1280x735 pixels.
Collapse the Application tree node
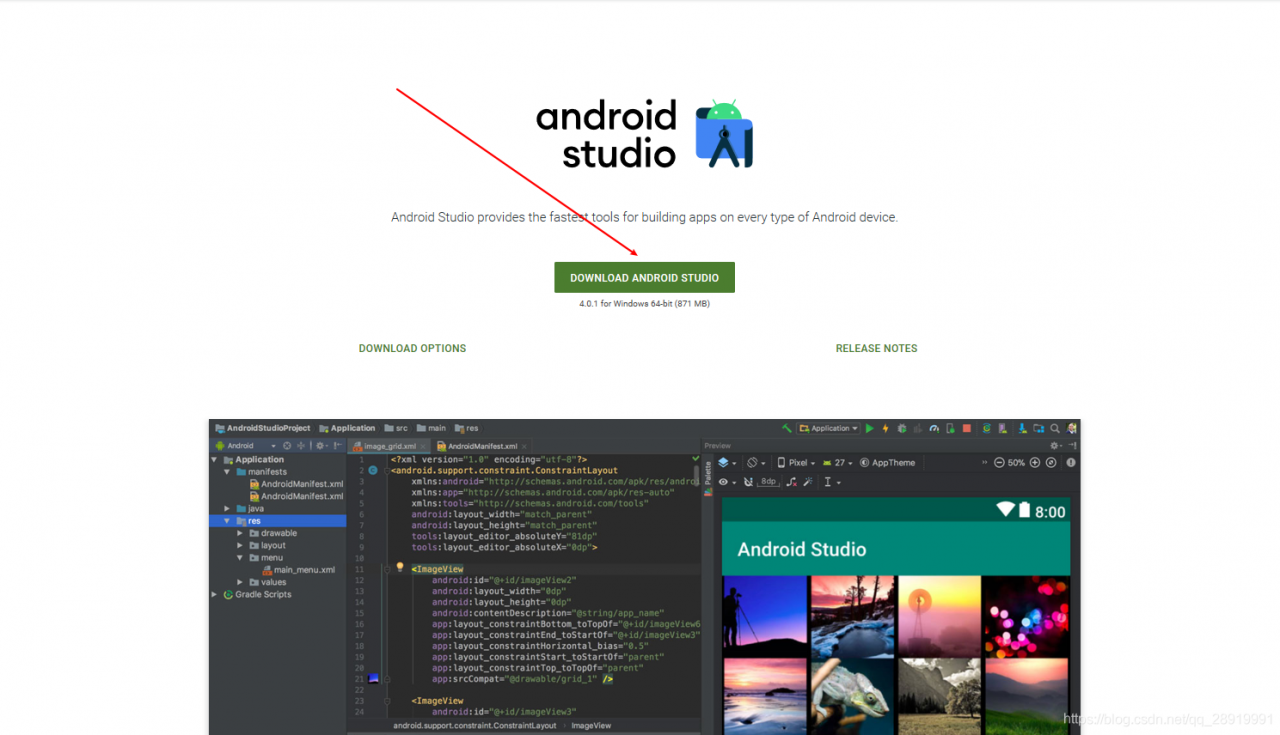pos(216,460)
